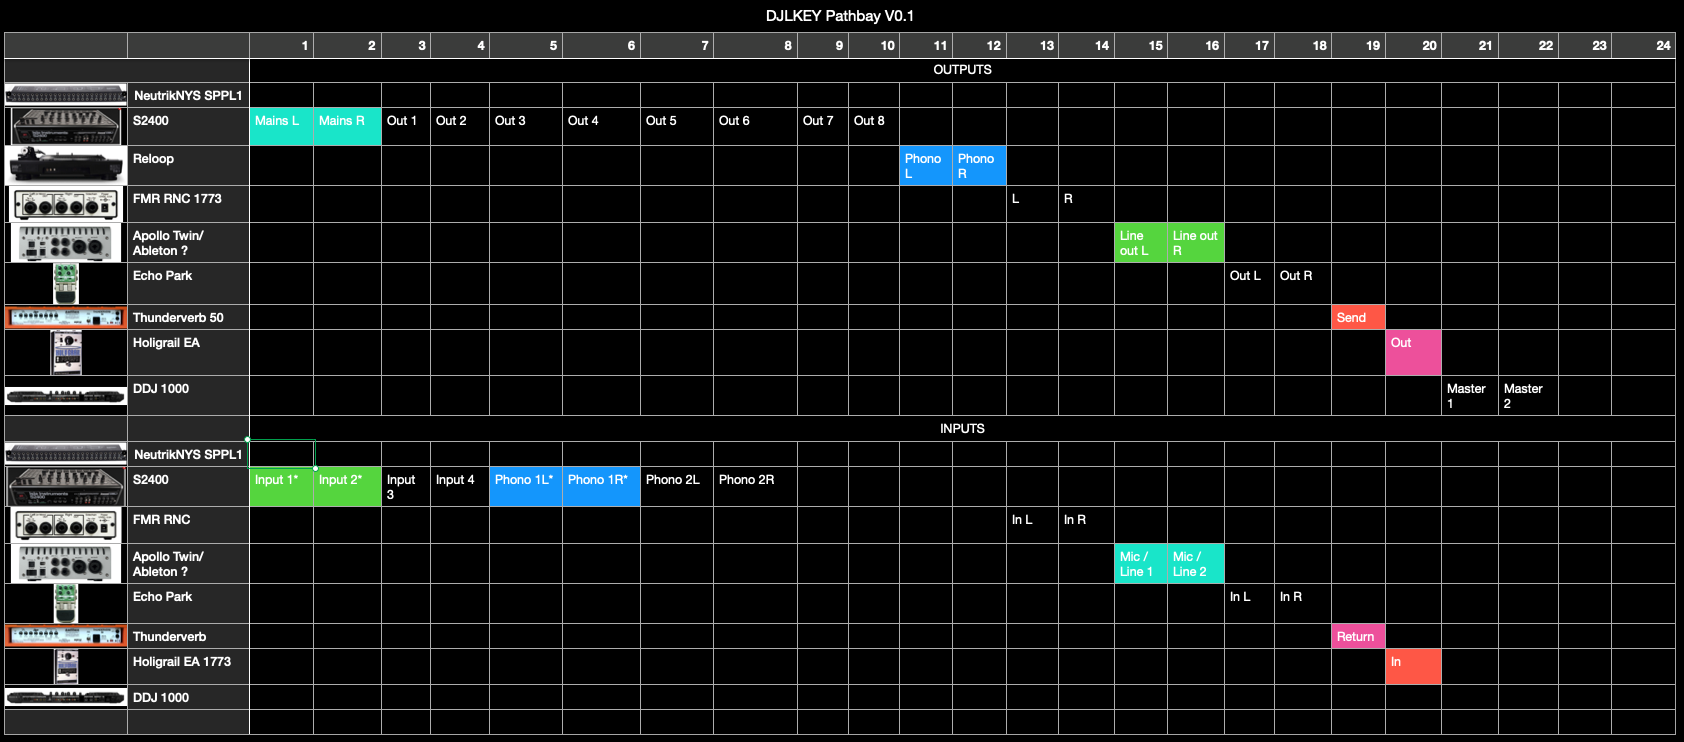Select the Out 8 cell
This screenshot has height=742, width=1684.
click(874, 127)
